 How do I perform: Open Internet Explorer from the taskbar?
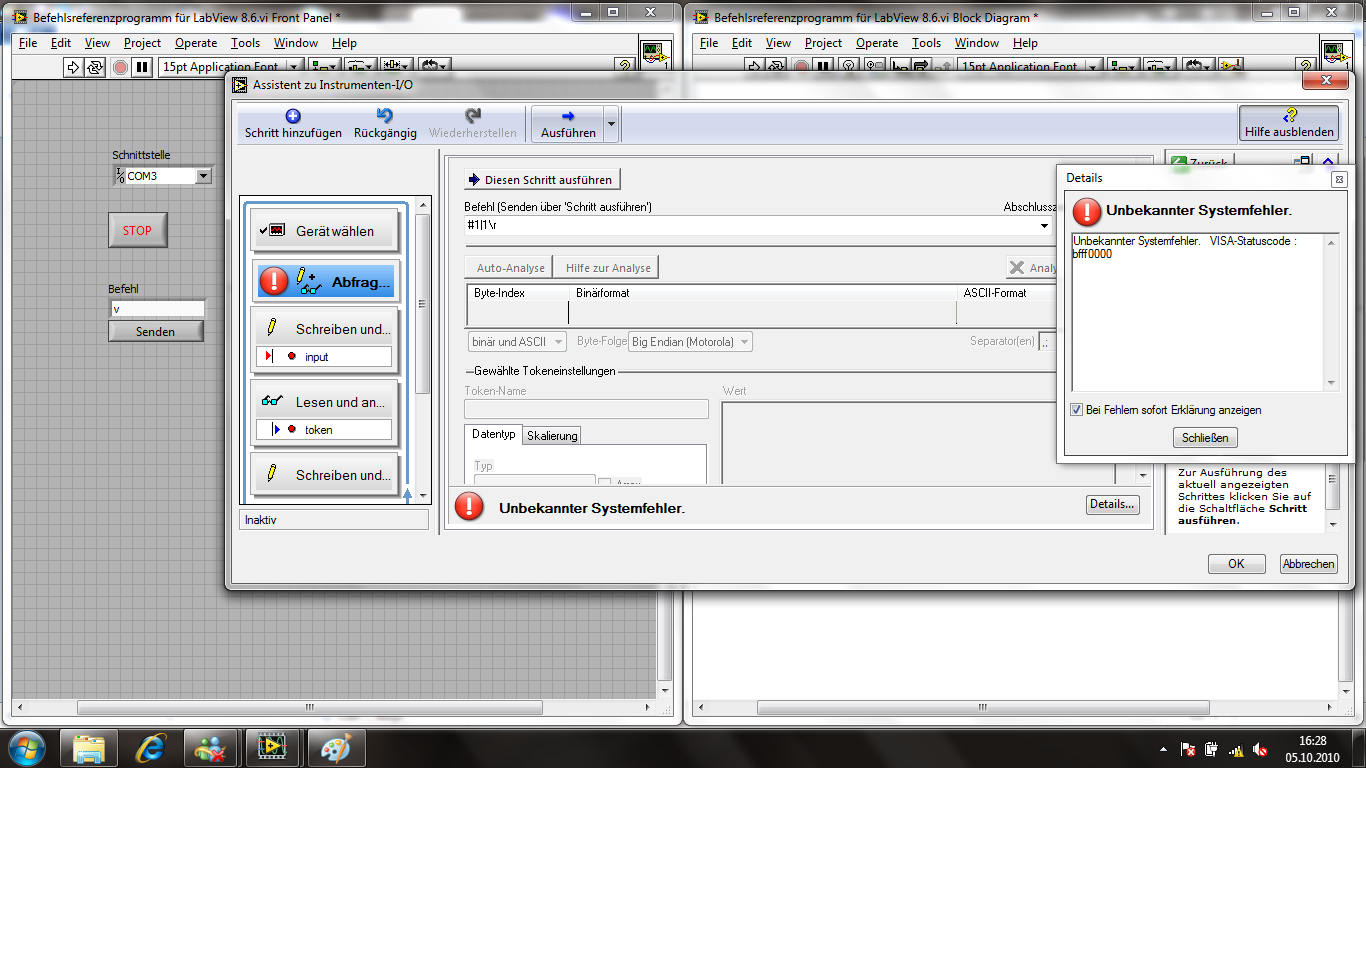(151, 748)
